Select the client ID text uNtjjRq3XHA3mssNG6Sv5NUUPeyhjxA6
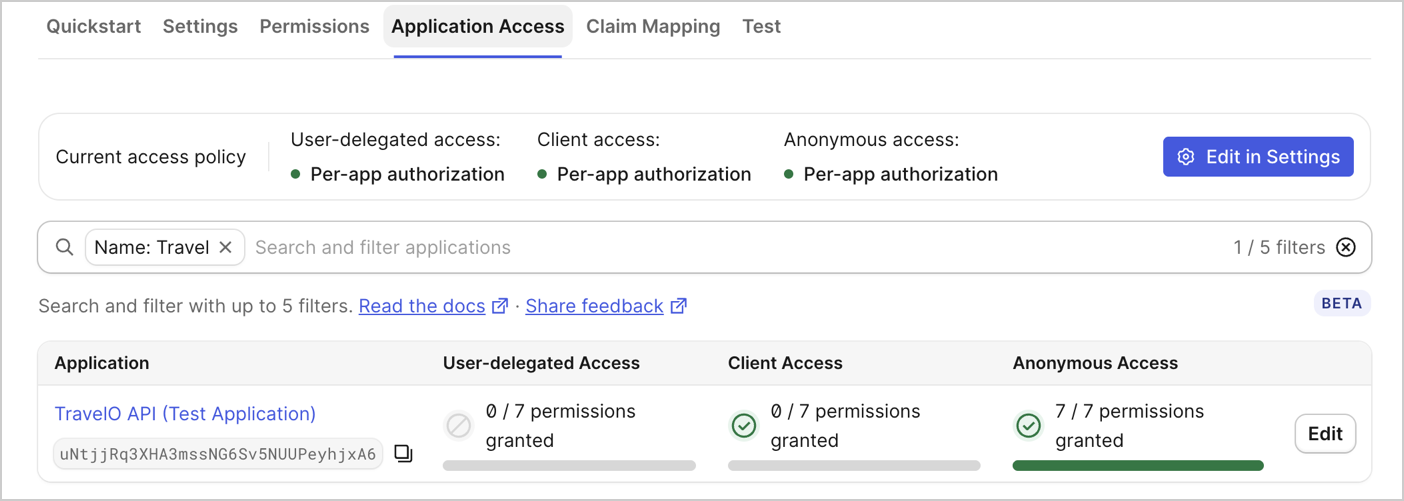The image size is (1404, 501). point(218,454)
